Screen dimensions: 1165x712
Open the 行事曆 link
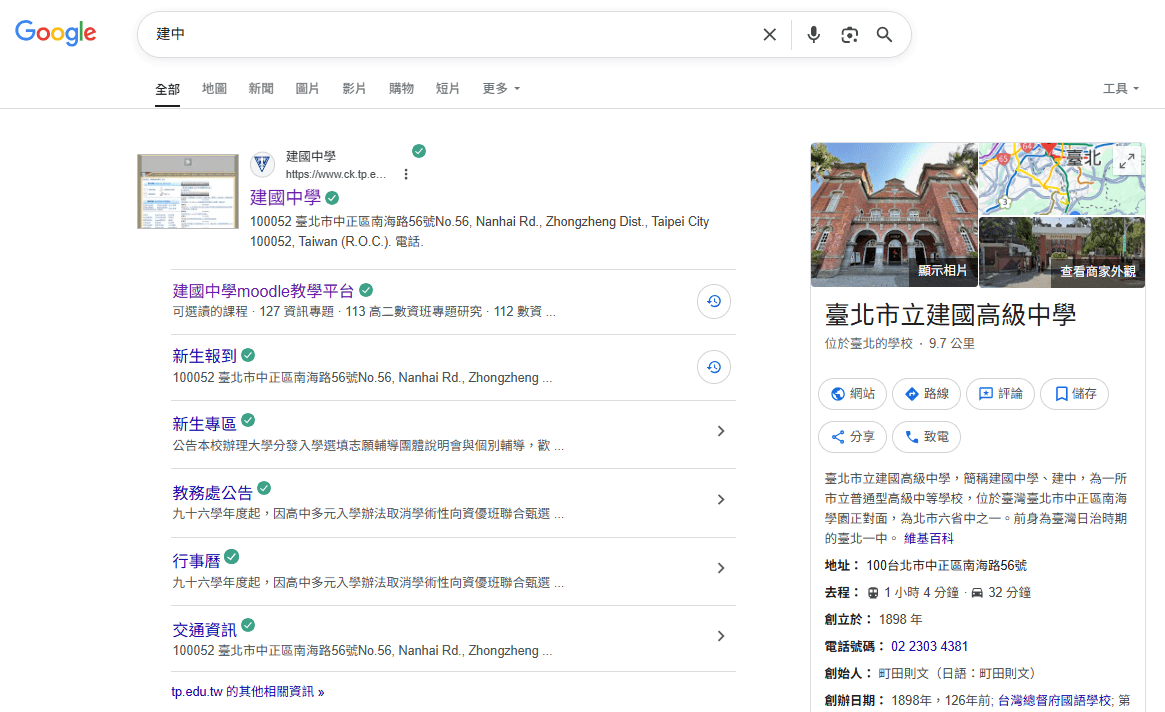click(196, 561)
